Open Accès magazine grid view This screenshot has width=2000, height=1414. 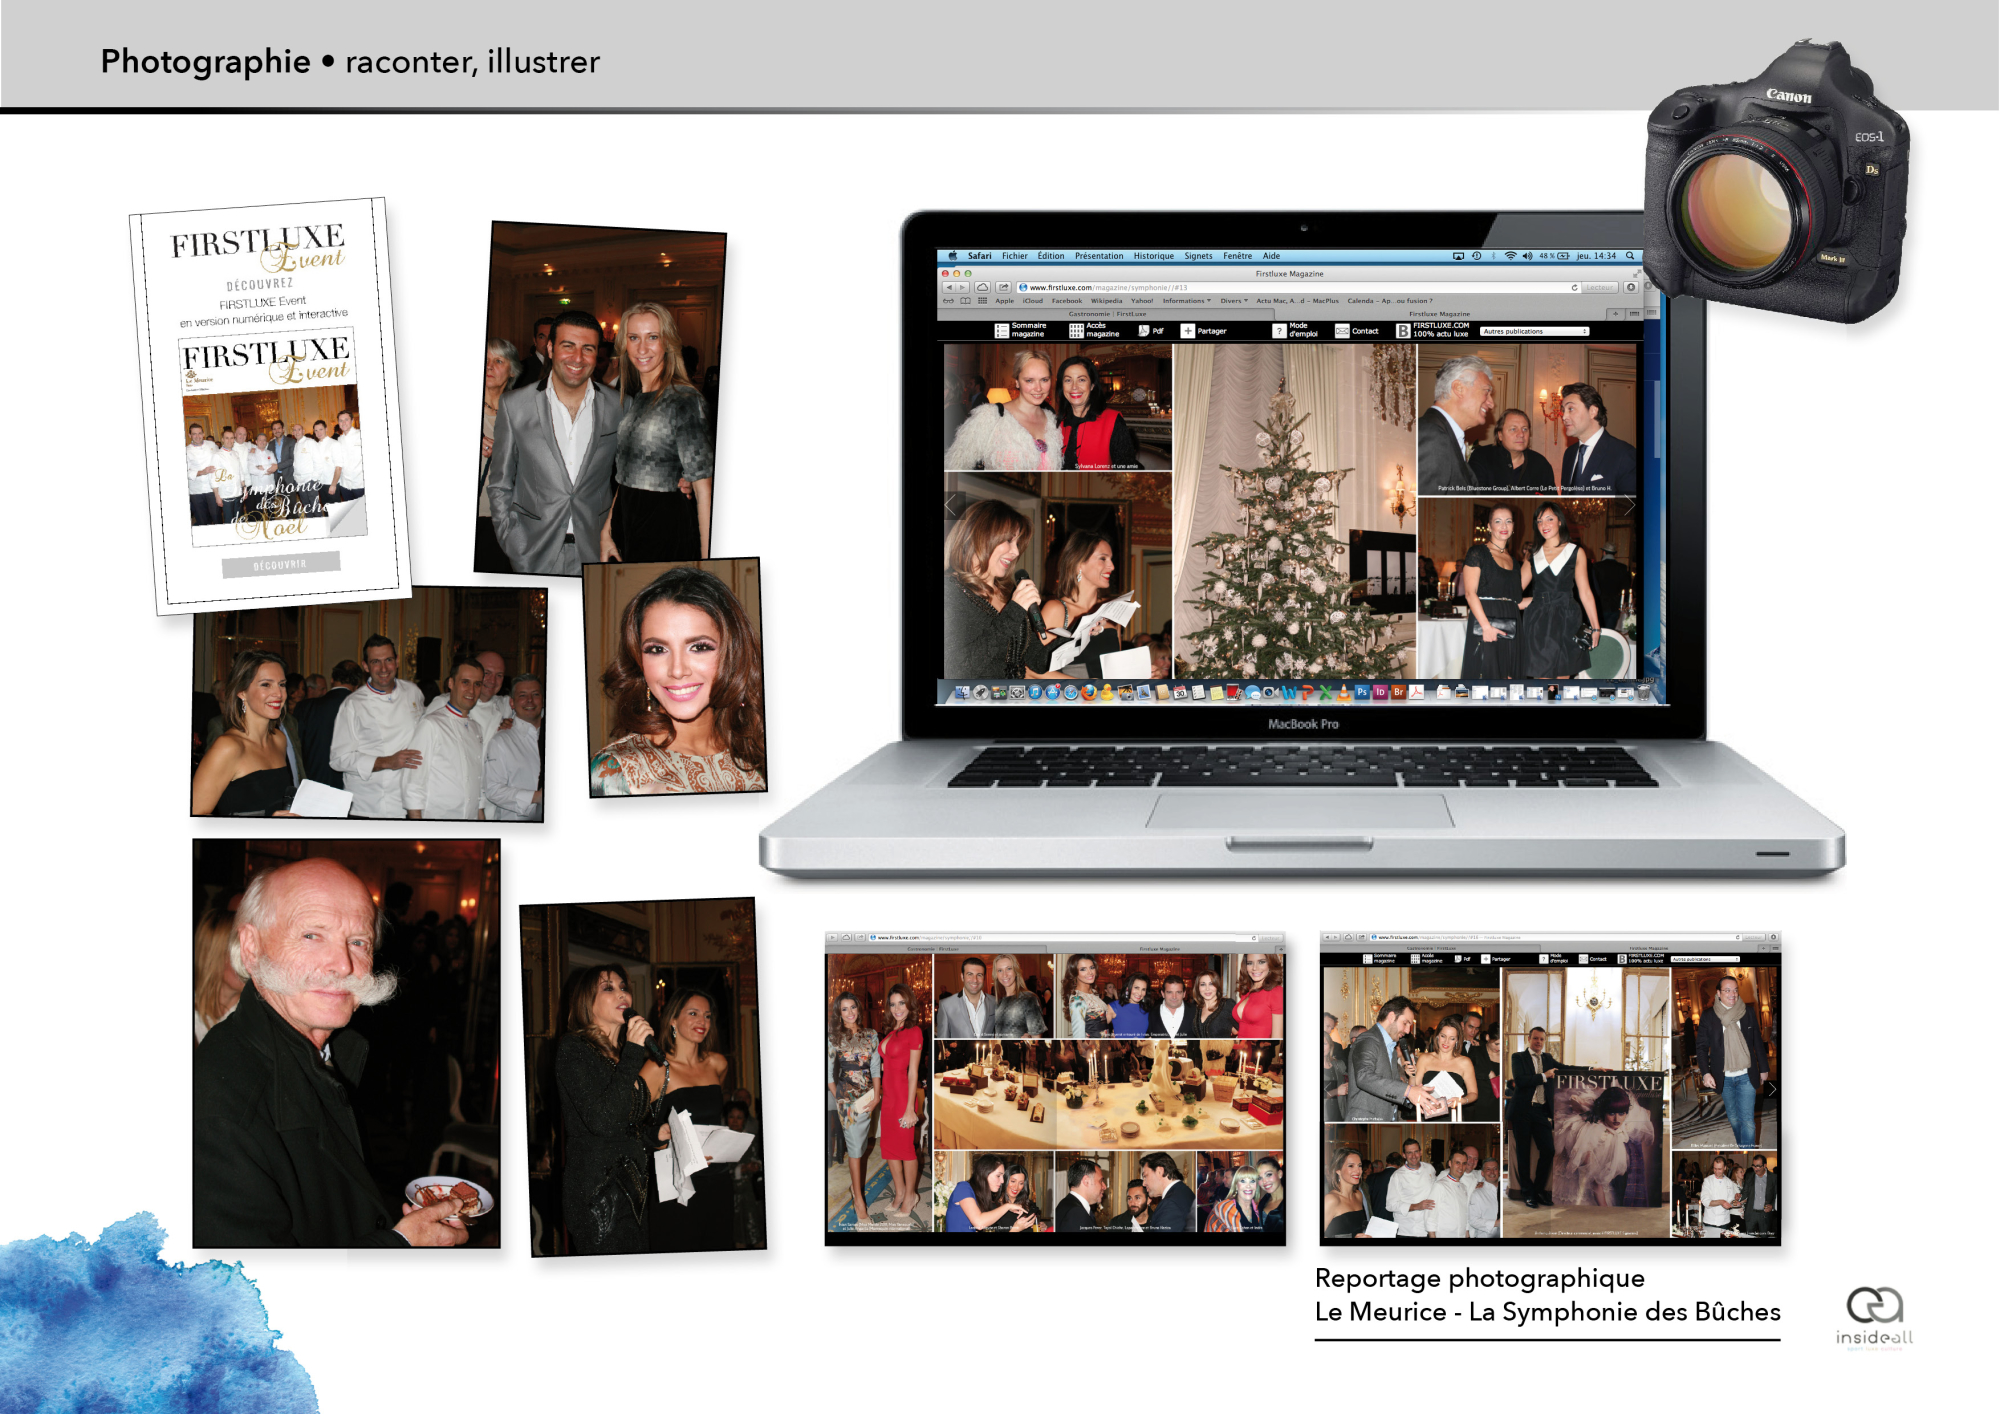tap(1076, 330)
